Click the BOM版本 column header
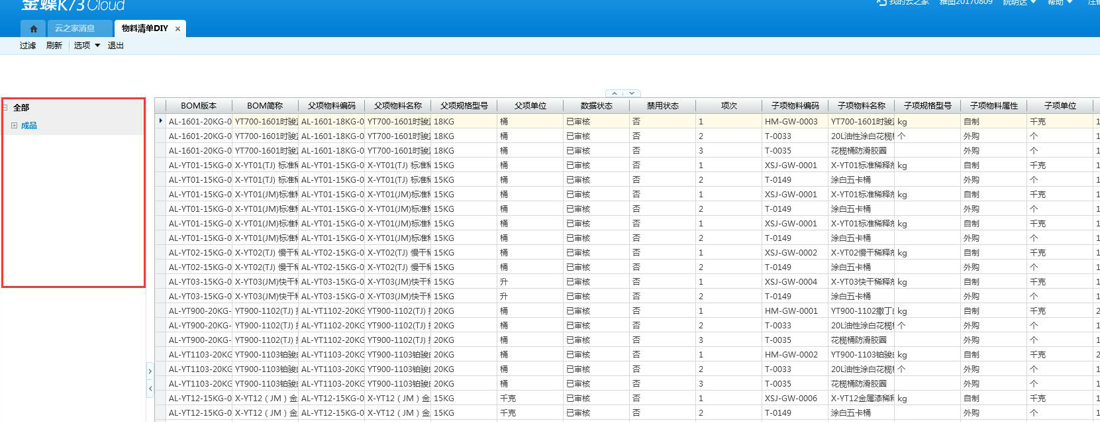Image resolution: width=1100 pixels, height=422 pixels. coord(198,105)
